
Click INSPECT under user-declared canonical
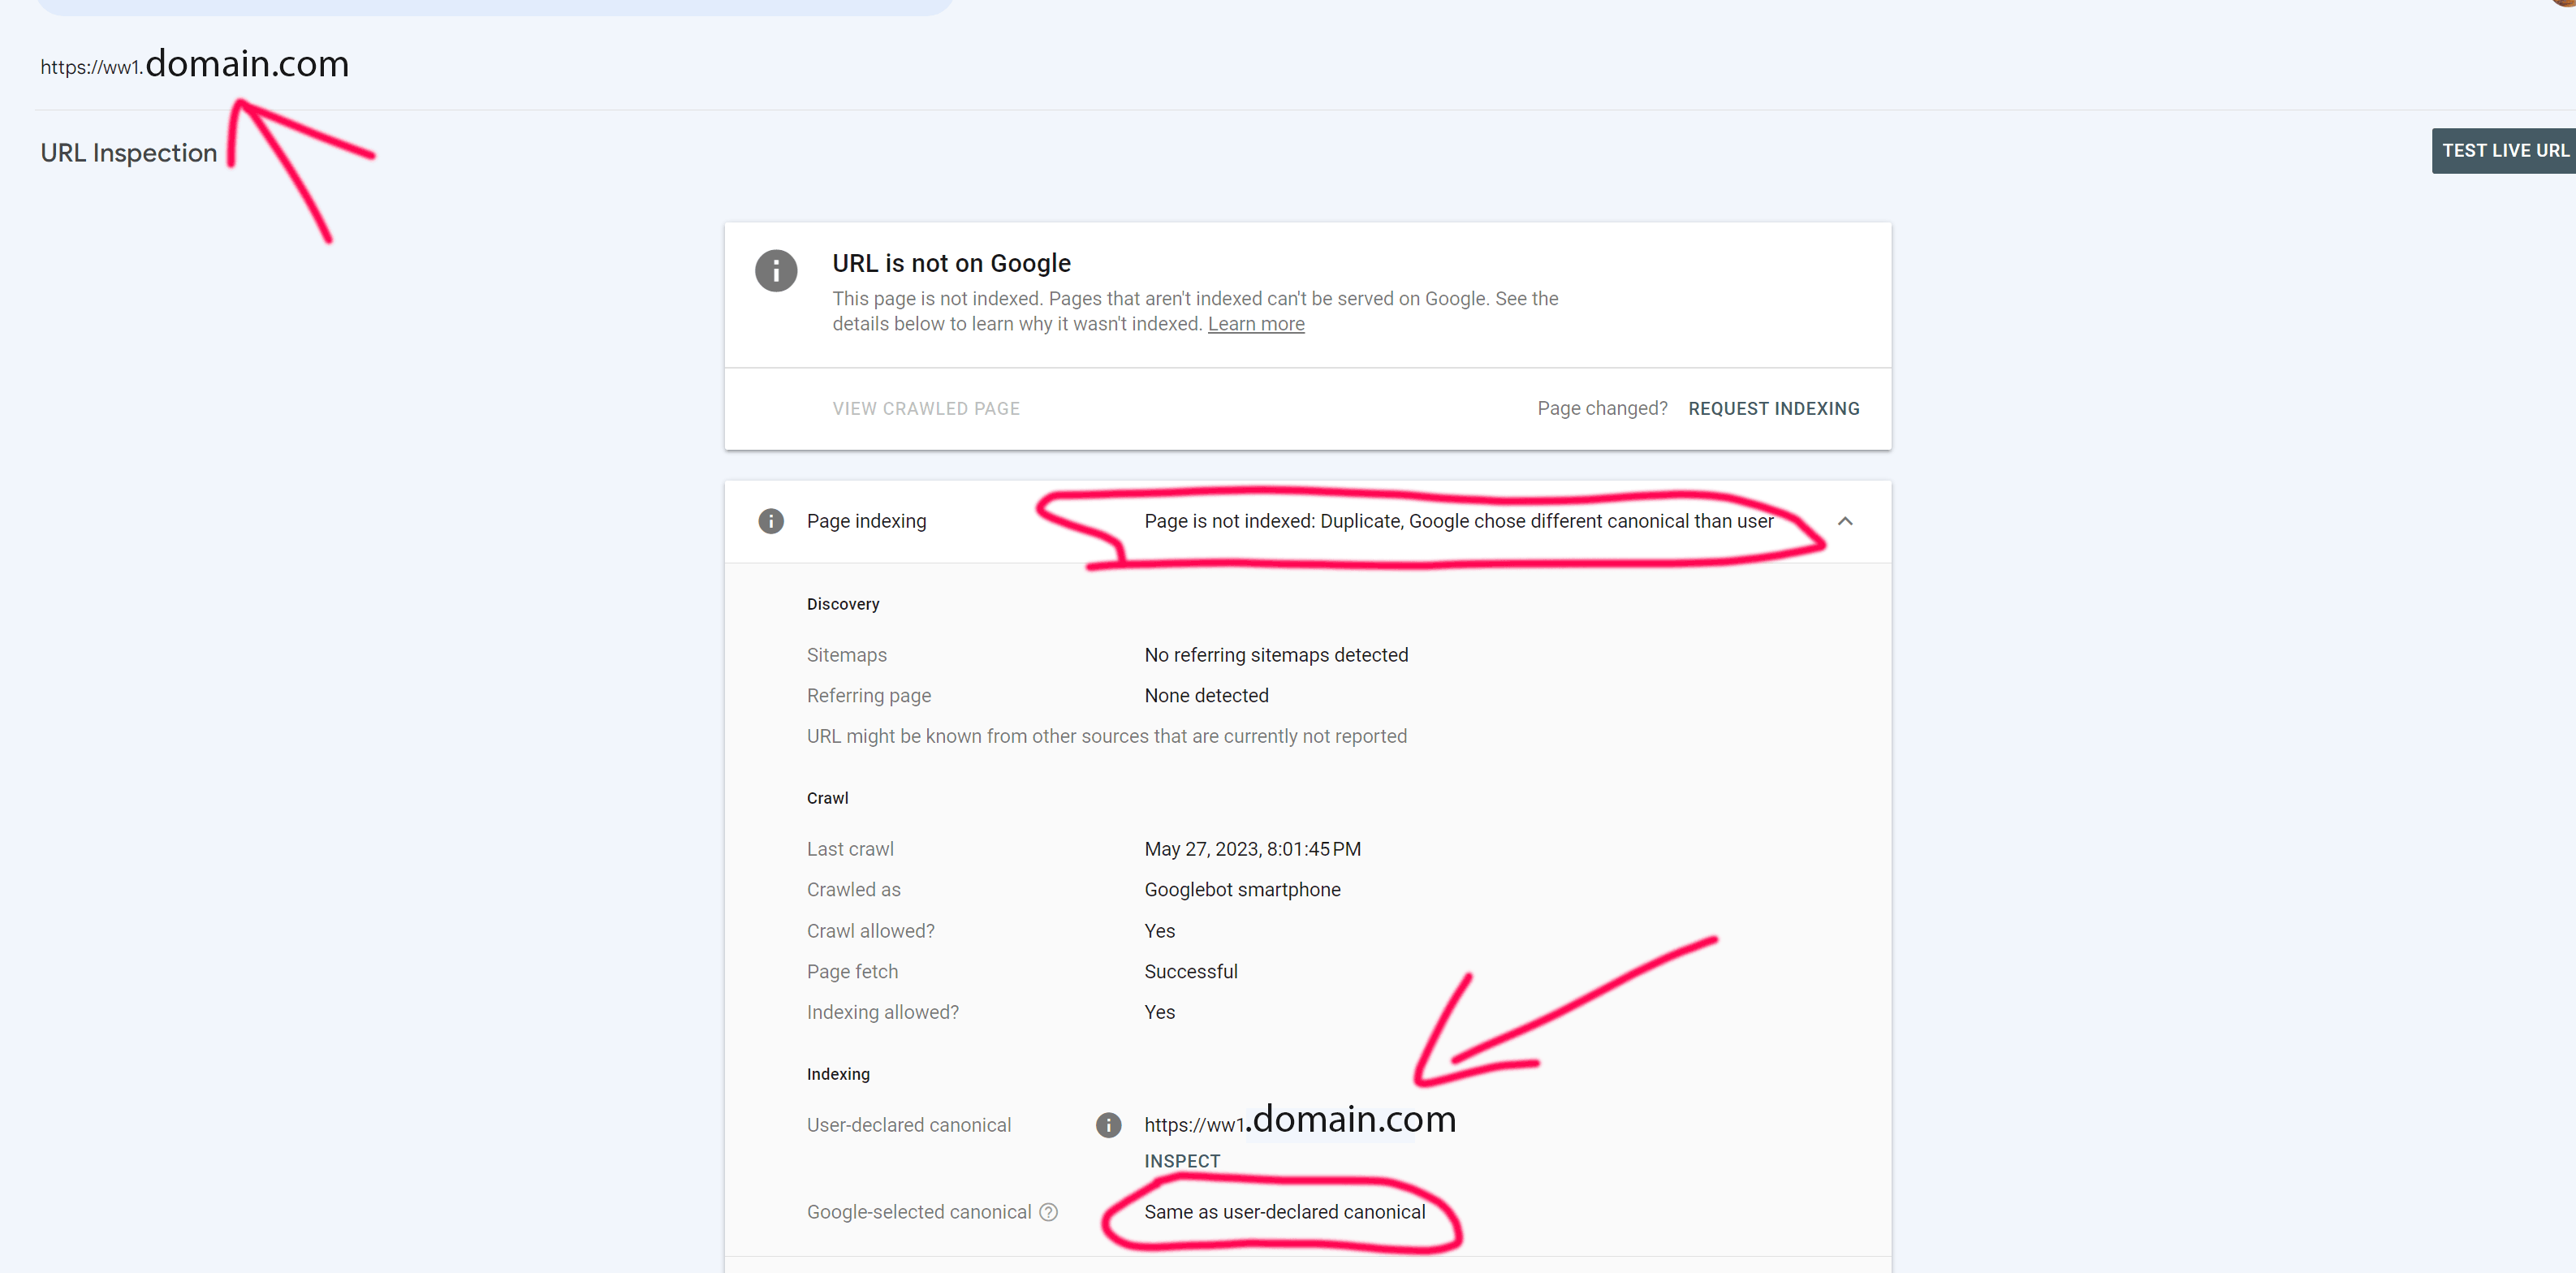tap(1182, 1161)
